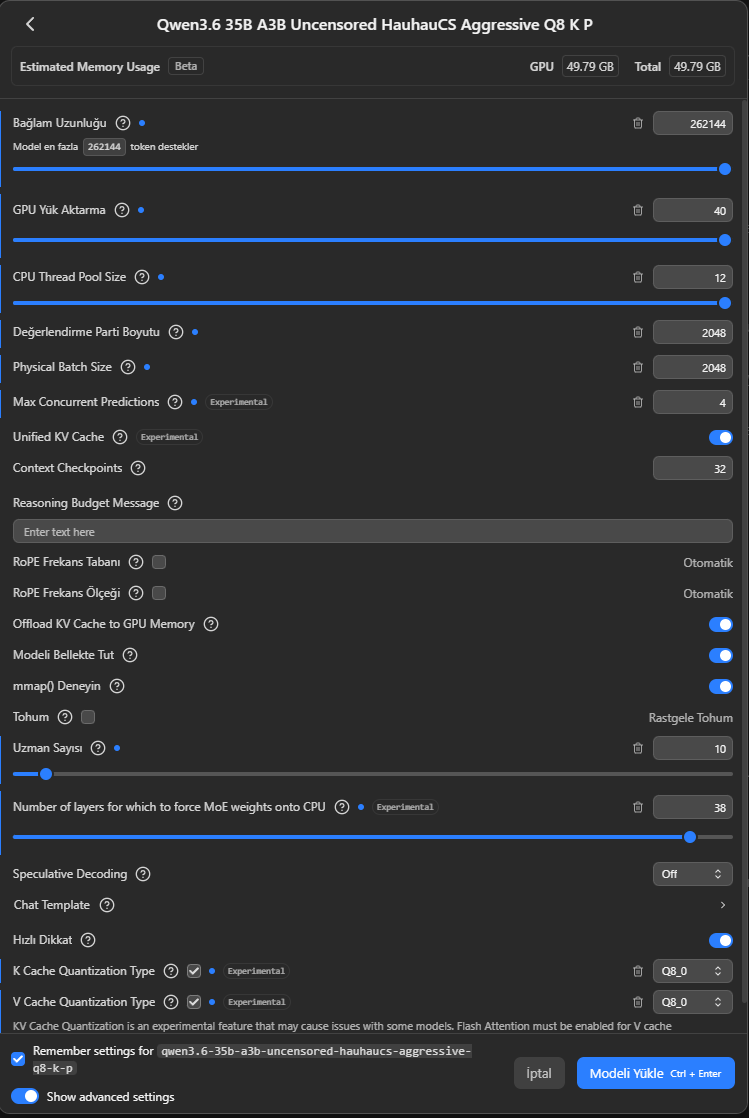Click the CPU Thread Pool Size slider handle
Screen dimensions: 749x1118
pyautogui.click(x=725, y=303)
